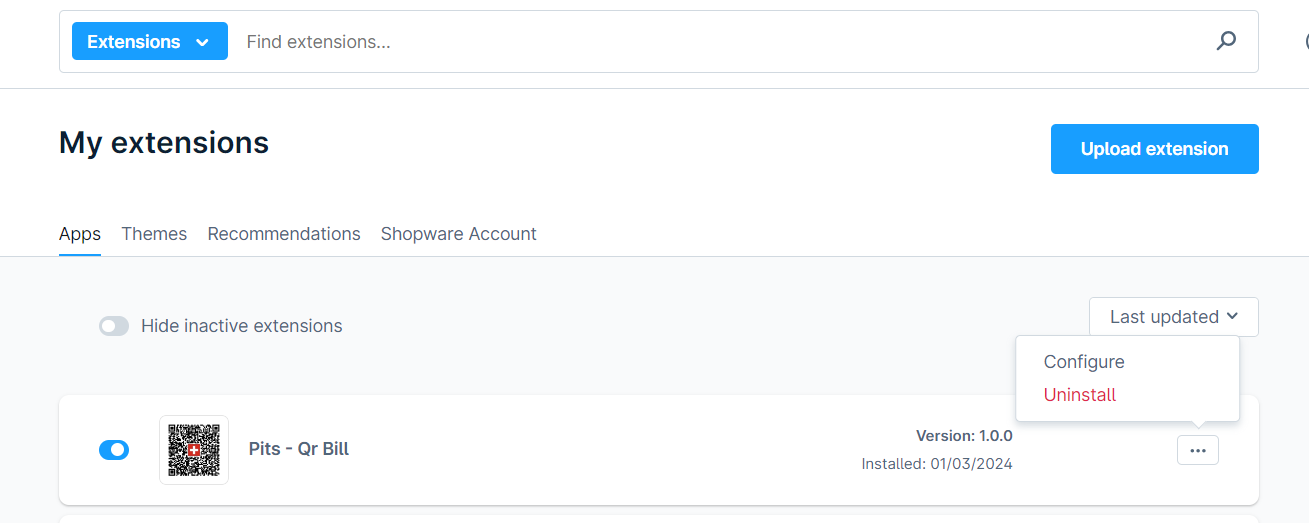Click the three-dots menu for Pits - Qr Bill
This screenshot has width=1309, height=523.
[1198, 451]
